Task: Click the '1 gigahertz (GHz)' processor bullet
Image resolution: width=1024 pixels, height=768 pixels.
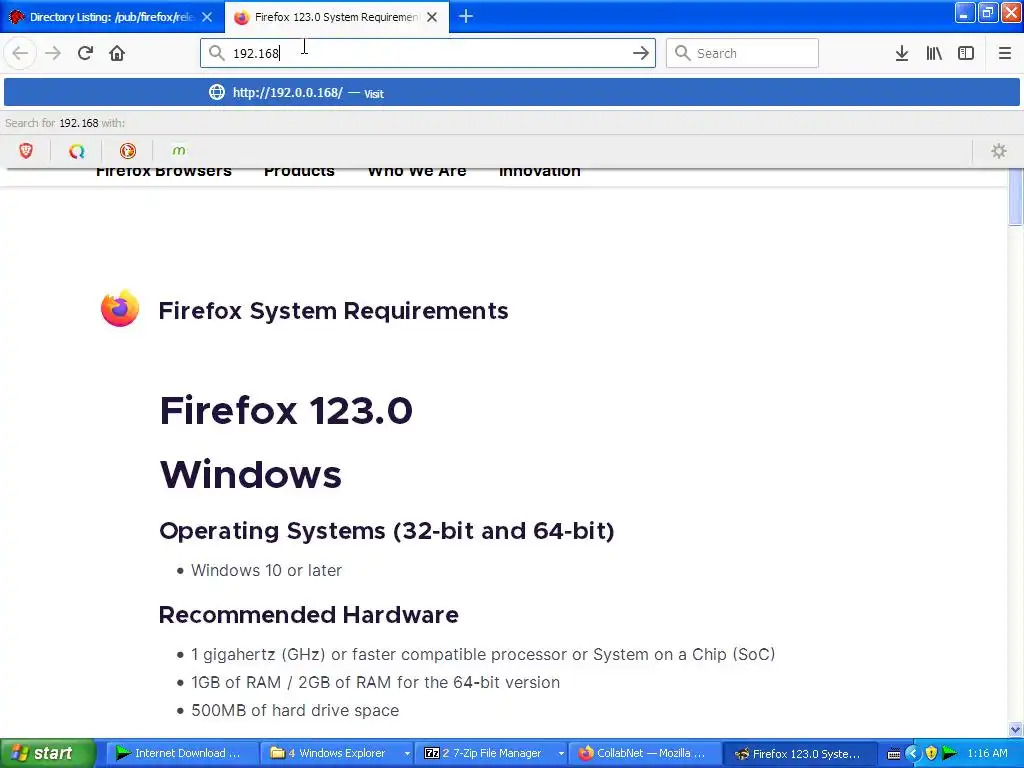Action: point(483,654)
